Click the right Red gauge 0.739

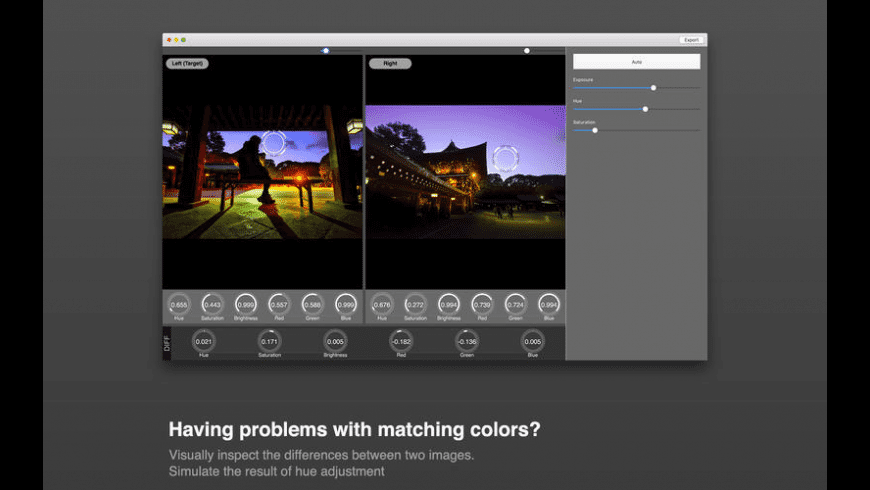482,305
